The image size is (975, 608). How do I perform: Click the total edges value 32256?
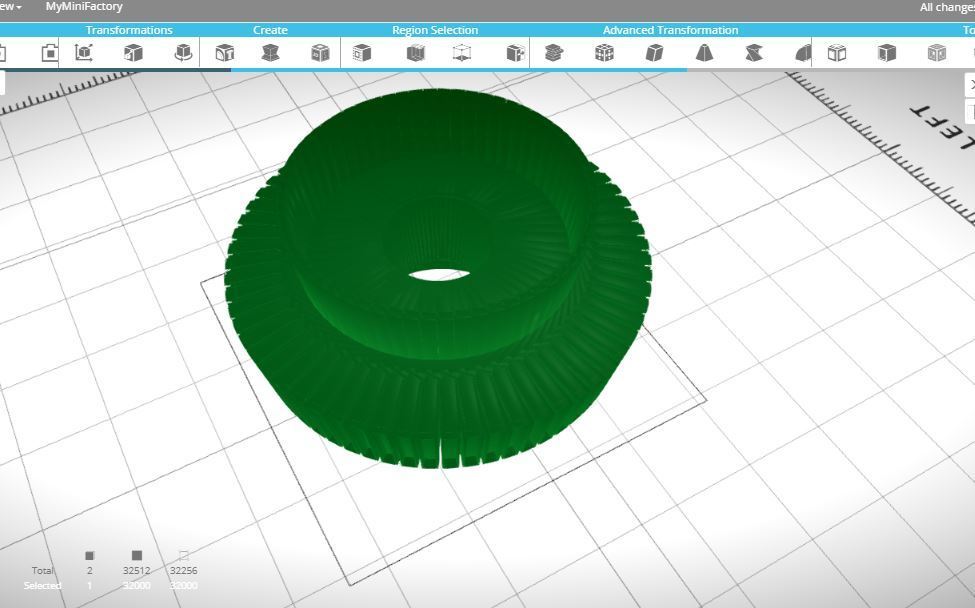tap(183, 570)
